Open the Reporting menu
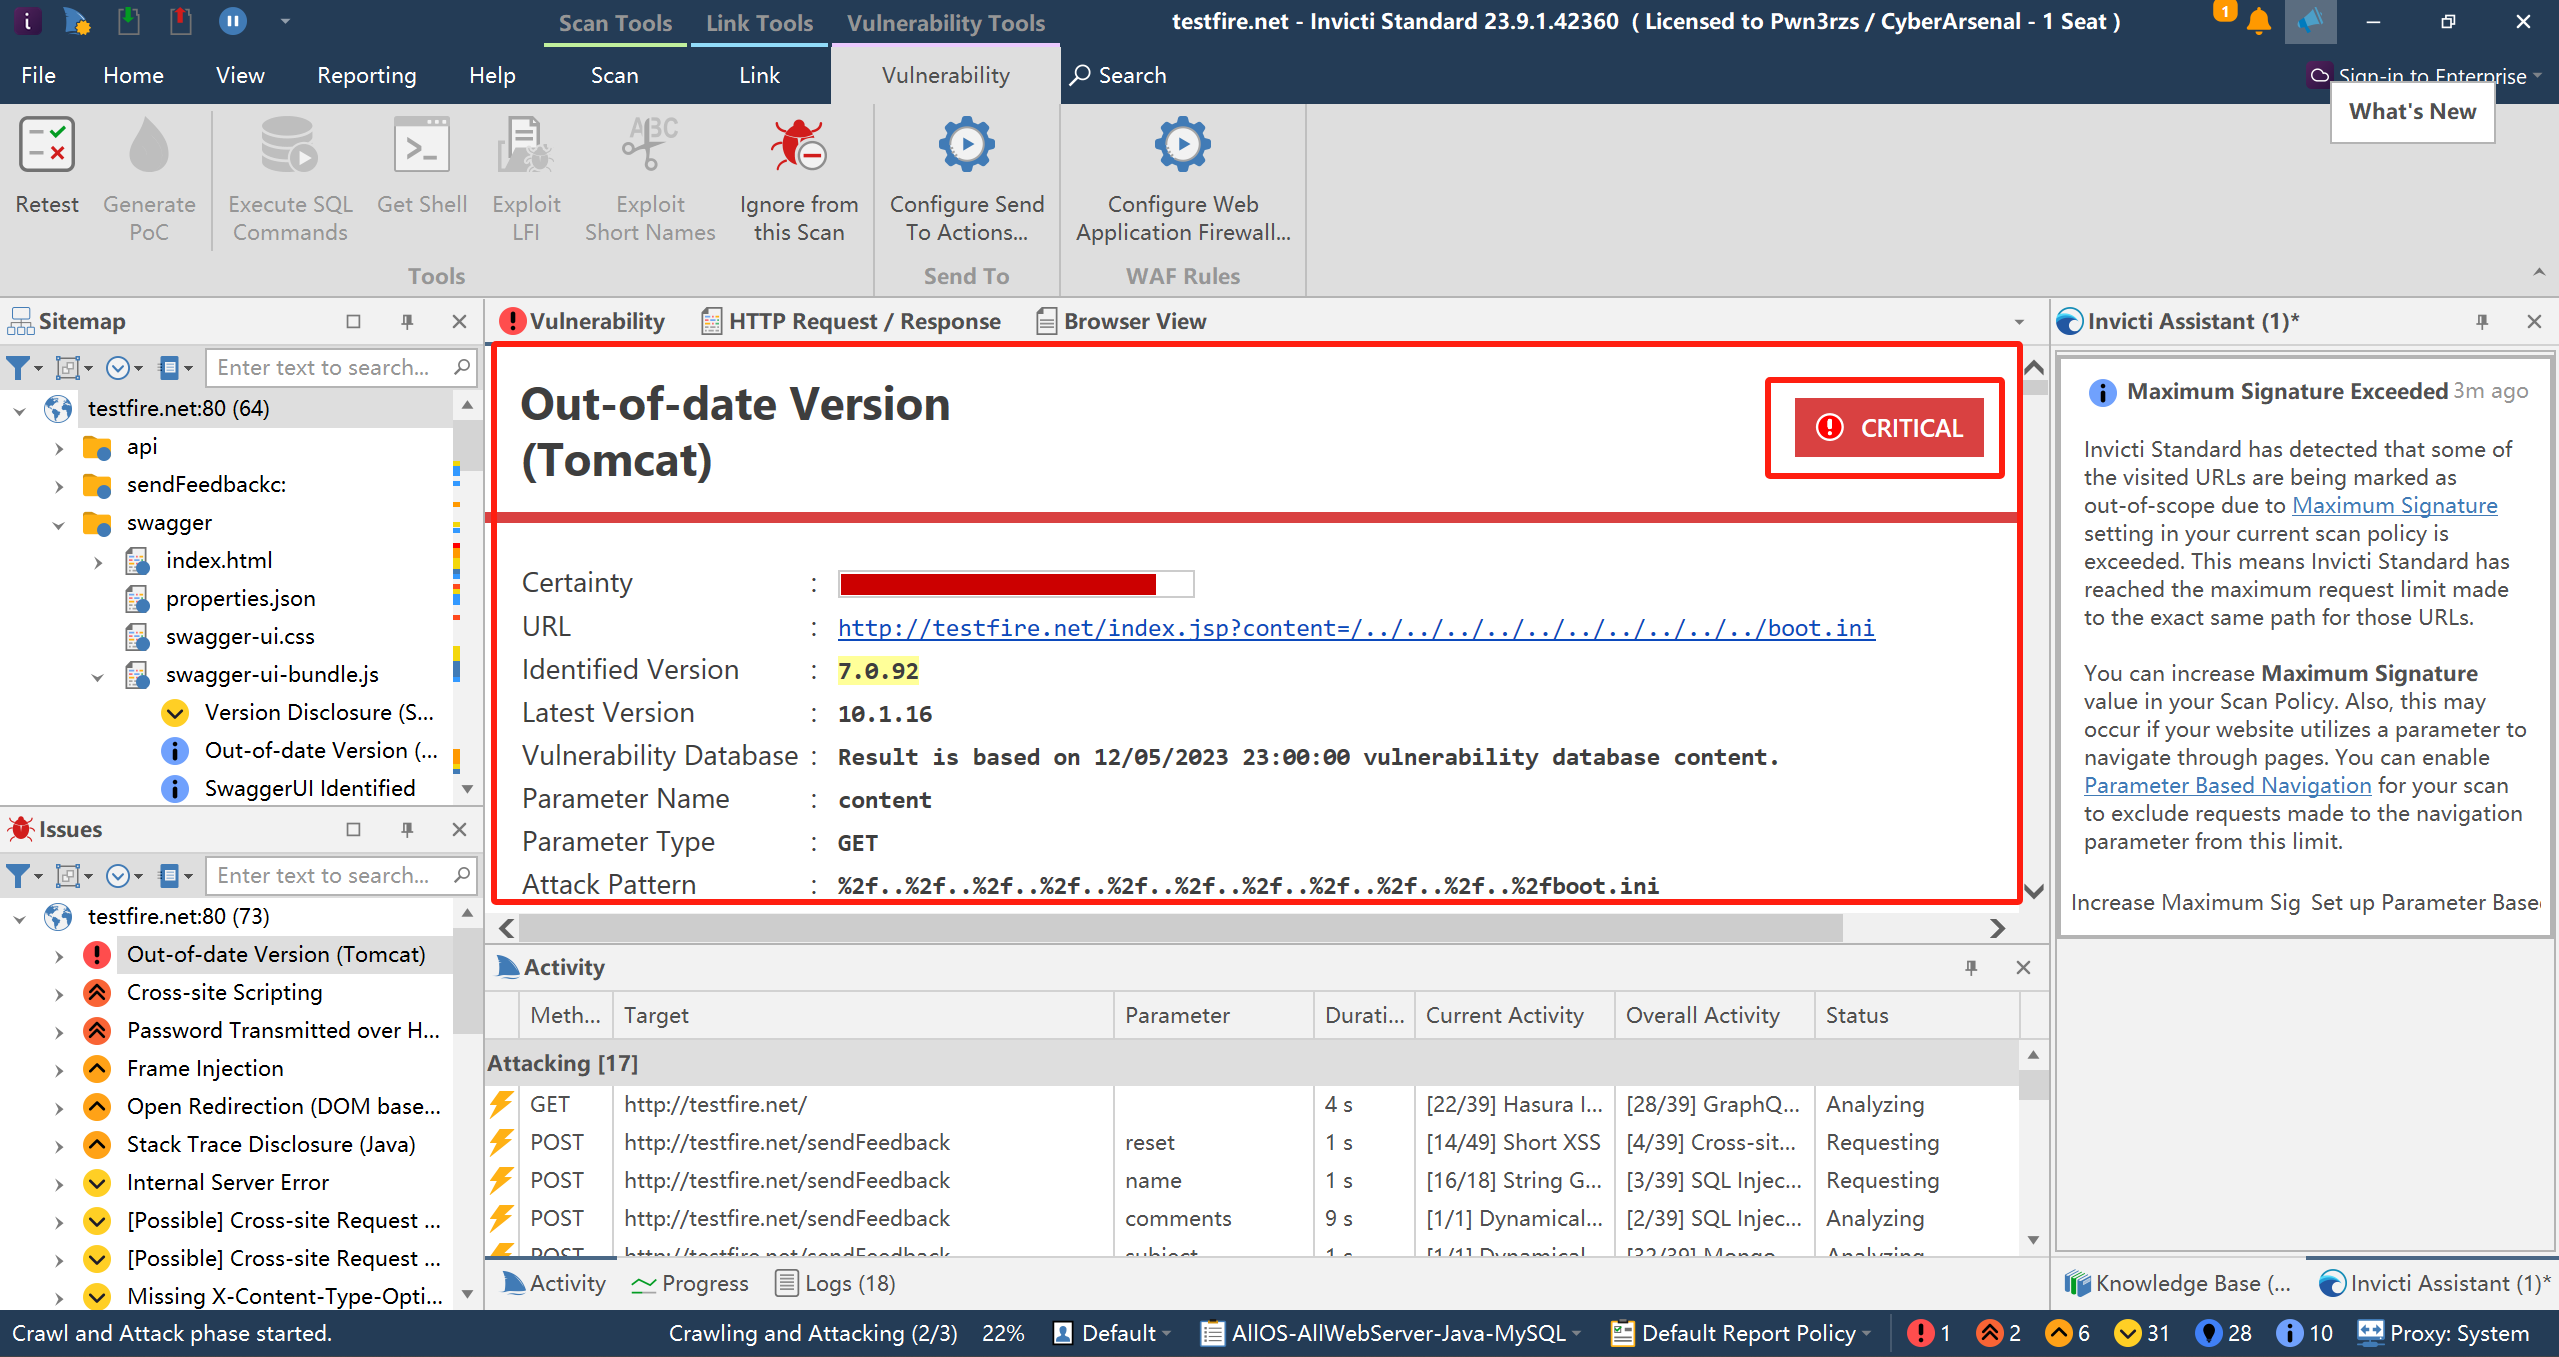The image size is (2559, 1357). 366,75
